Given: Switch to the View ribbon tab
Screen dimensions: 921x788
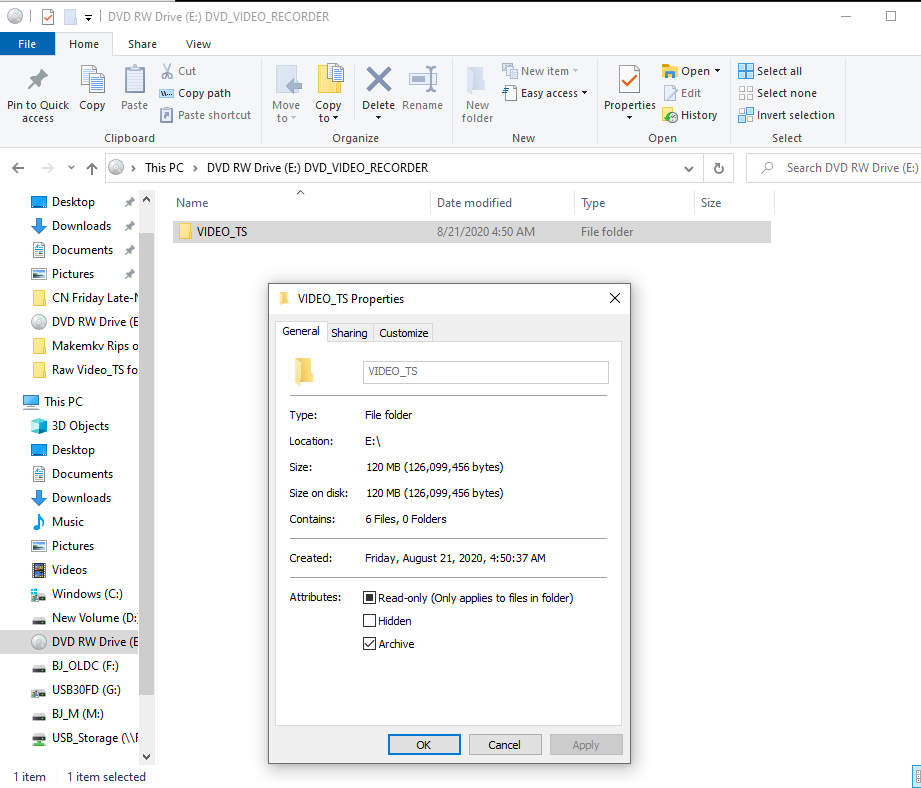Looking at the screenshot, I should click(x=199, y=44).
